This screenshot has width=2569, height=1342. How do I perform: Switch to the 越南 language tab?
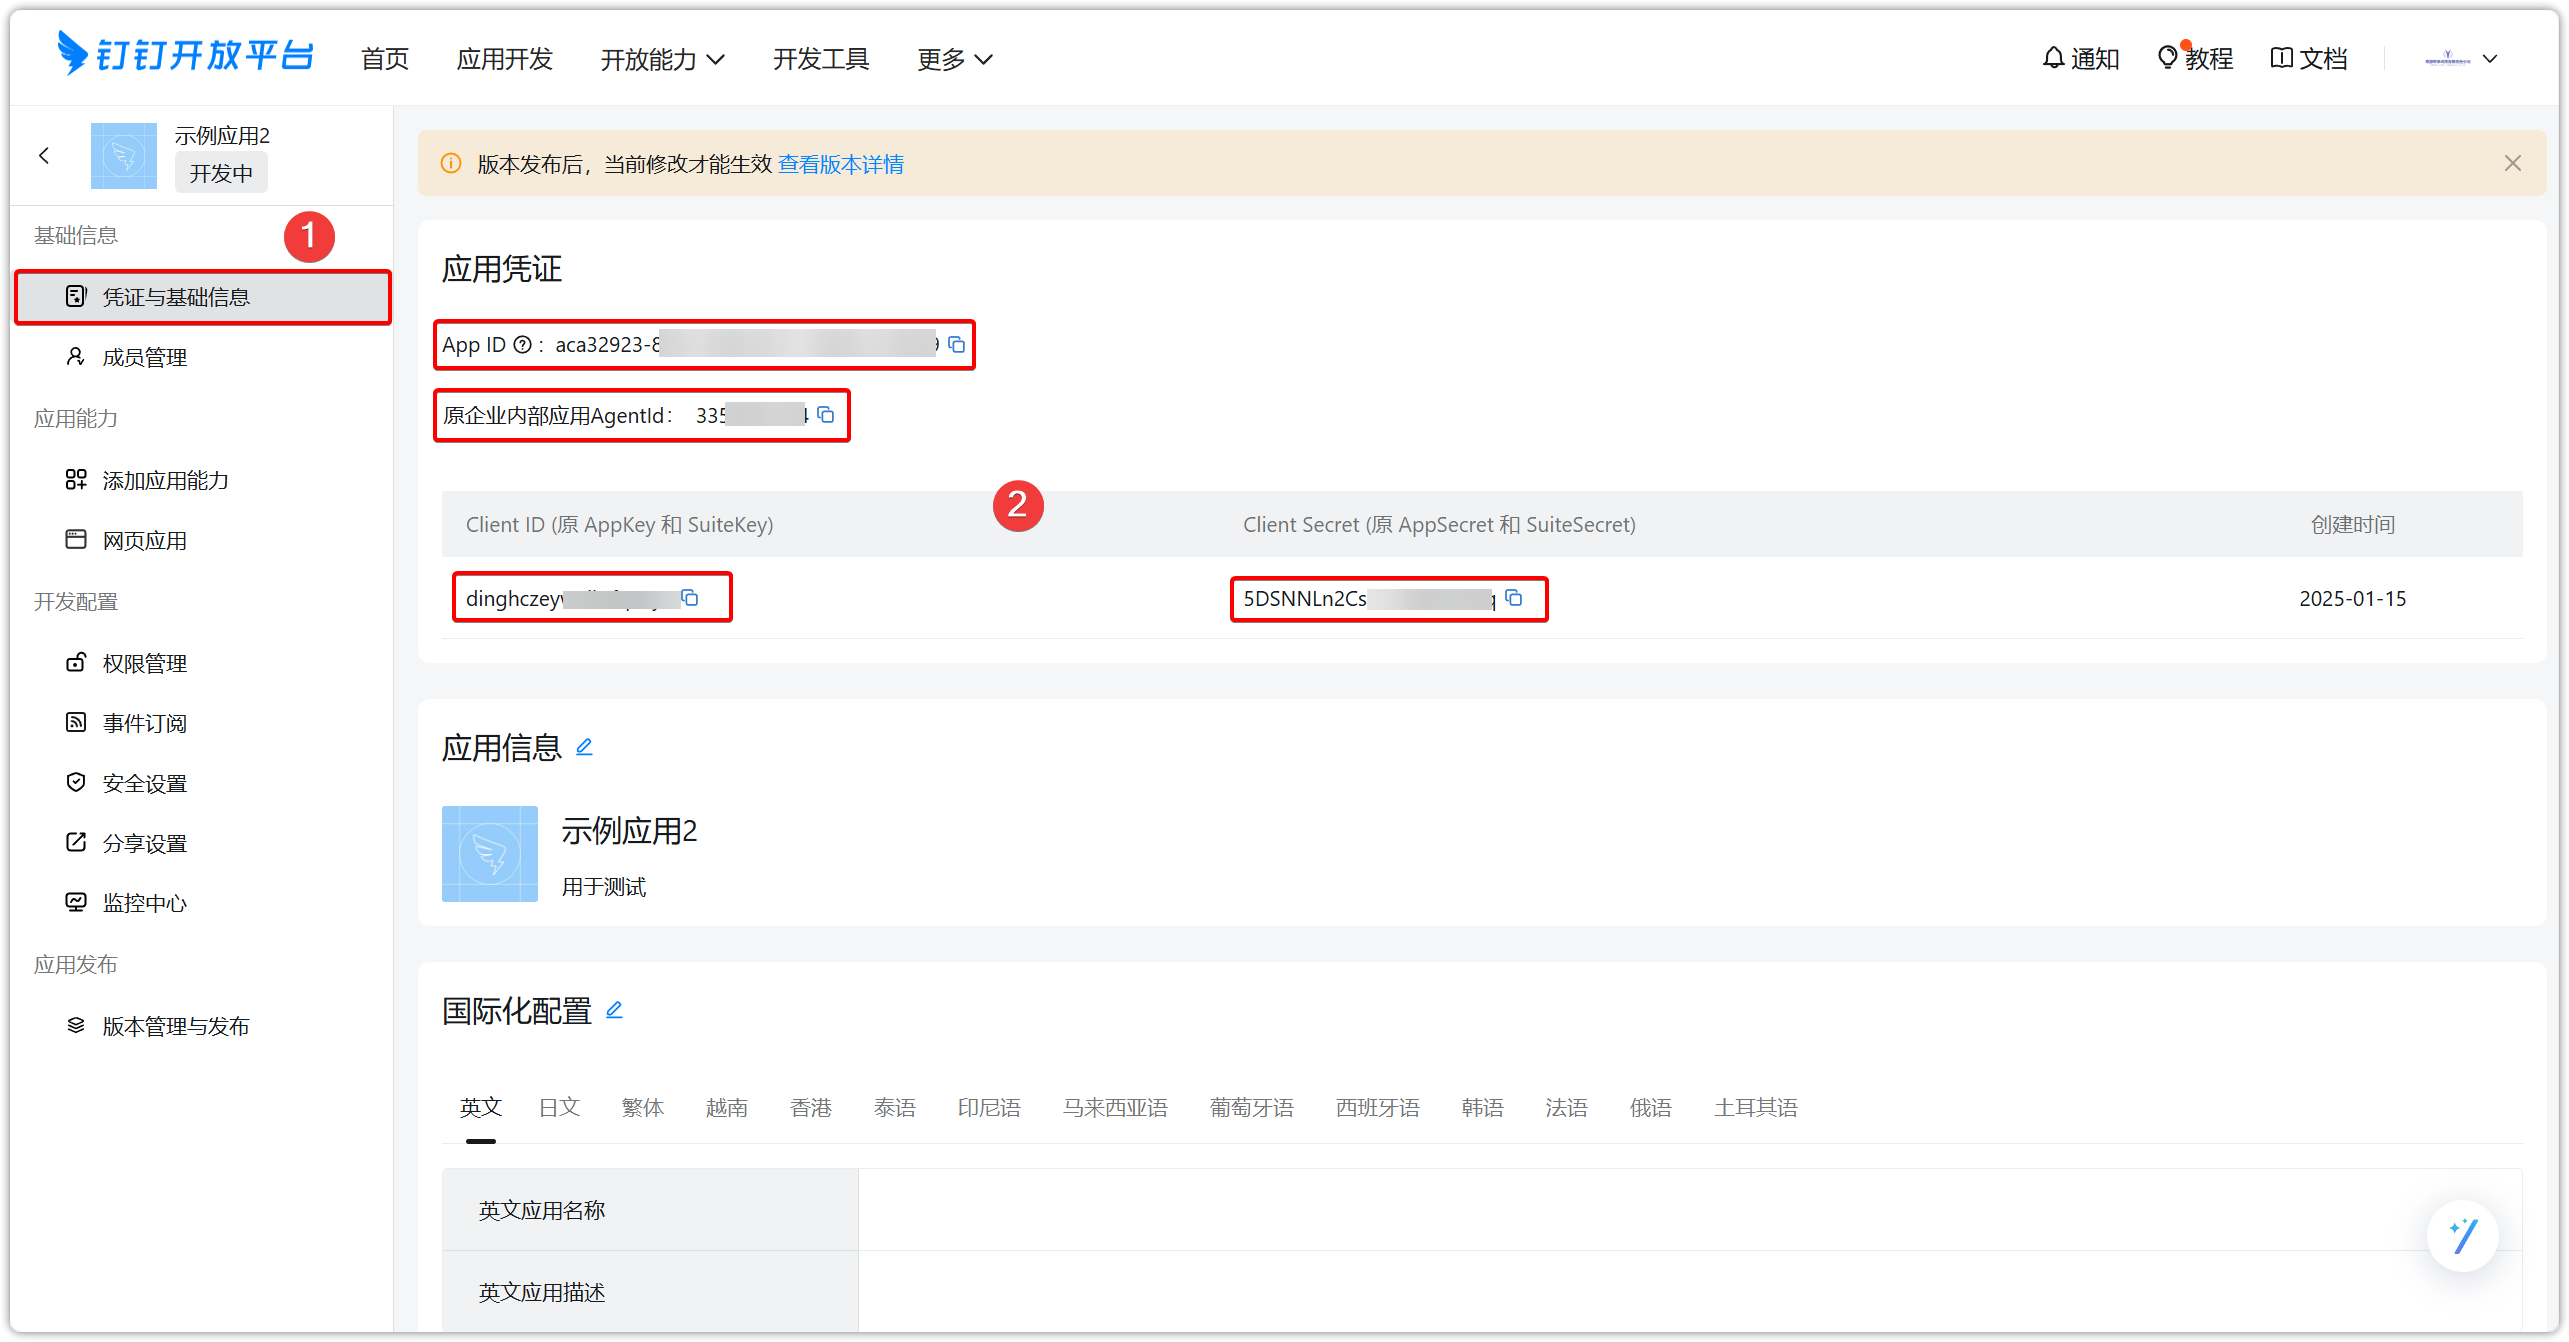coord(727,1107)
